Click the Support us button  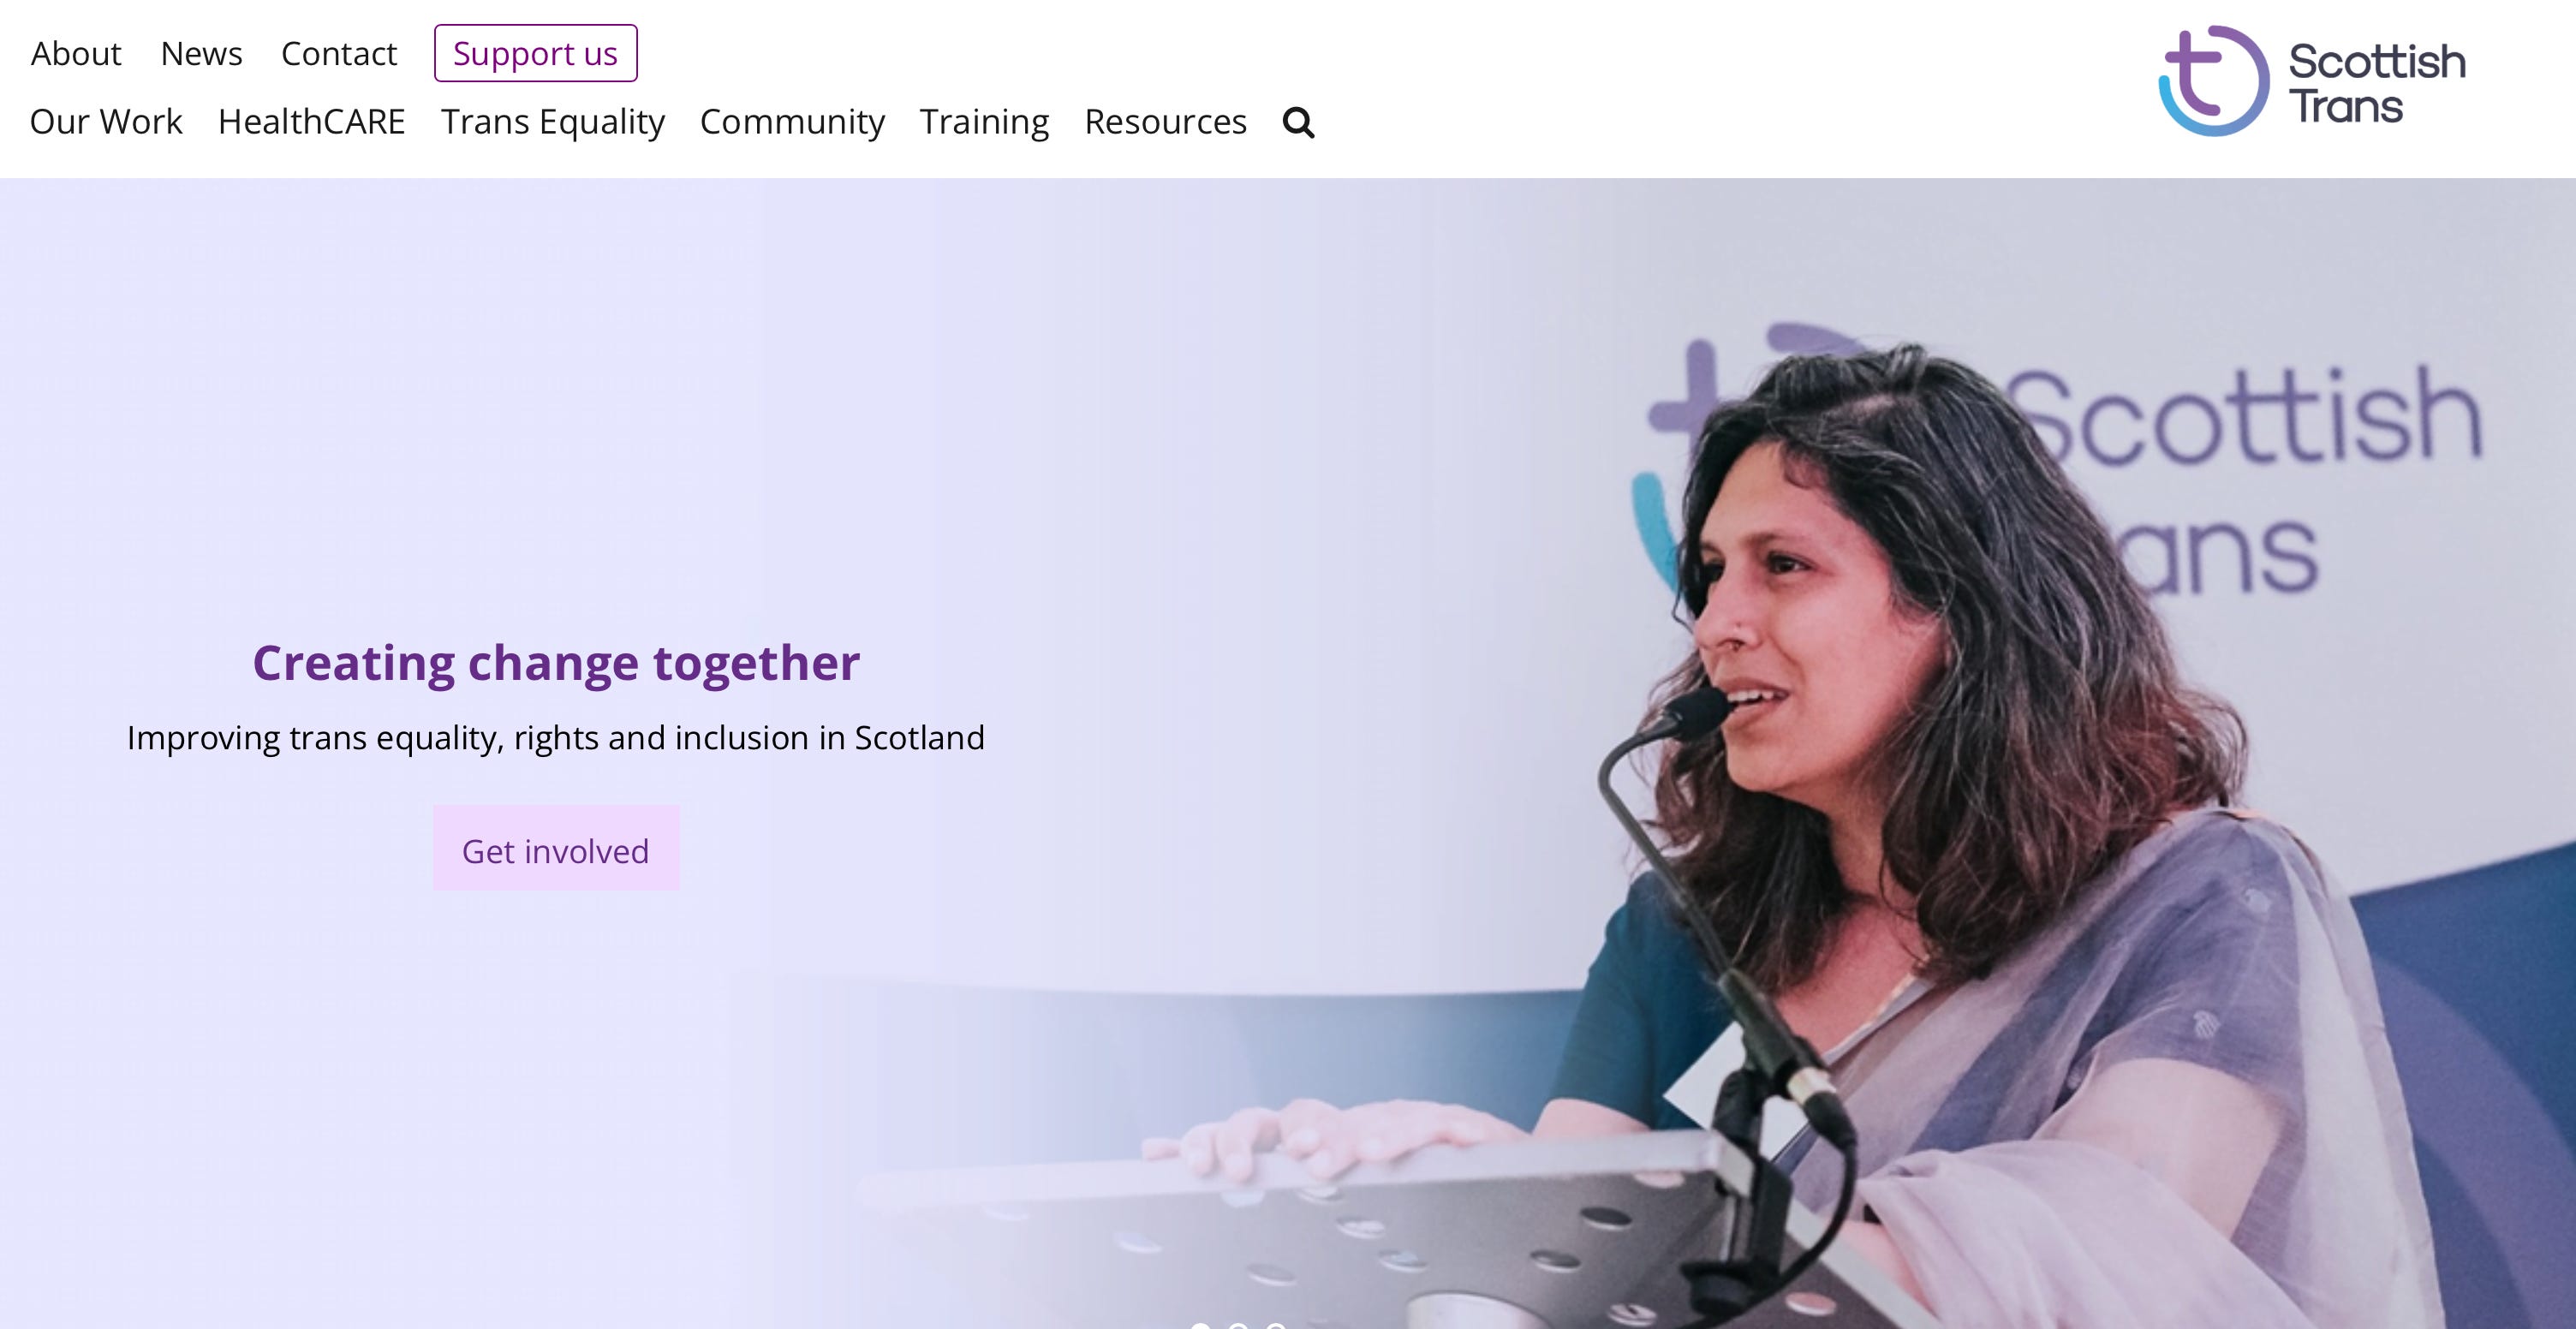coord(536,53)
